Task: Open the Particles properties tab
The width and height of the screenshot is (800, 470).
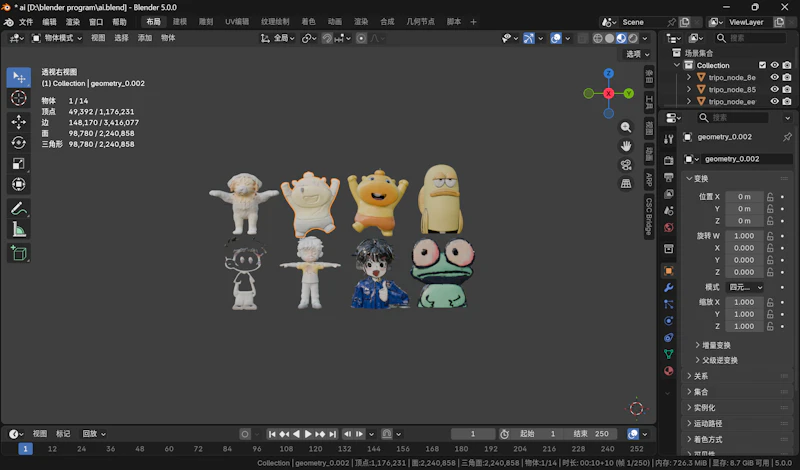Action: (668, 304)
